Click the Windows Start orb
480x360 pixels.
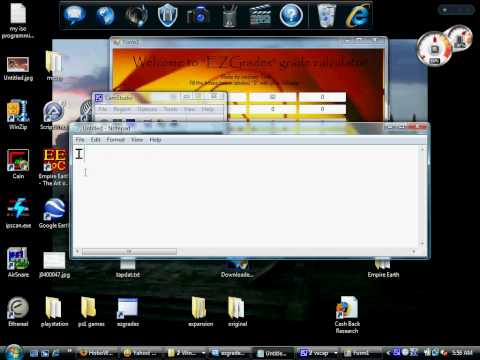(x=13, y=352)
